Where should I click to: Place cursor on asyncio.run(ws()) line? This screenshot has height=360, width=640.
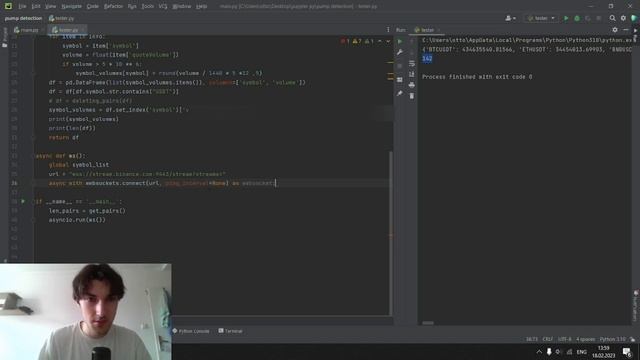pyautogui.click(x=77, y=220)
